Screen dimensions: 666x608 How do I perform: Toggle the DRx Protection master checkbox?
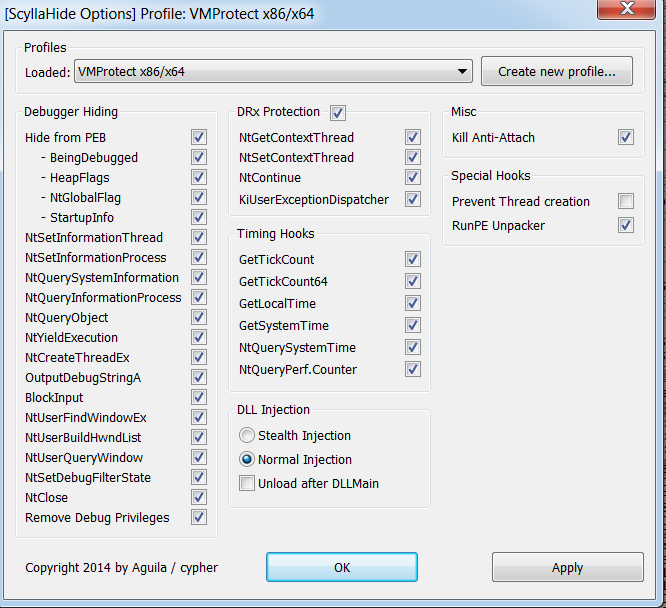[338, 113]
